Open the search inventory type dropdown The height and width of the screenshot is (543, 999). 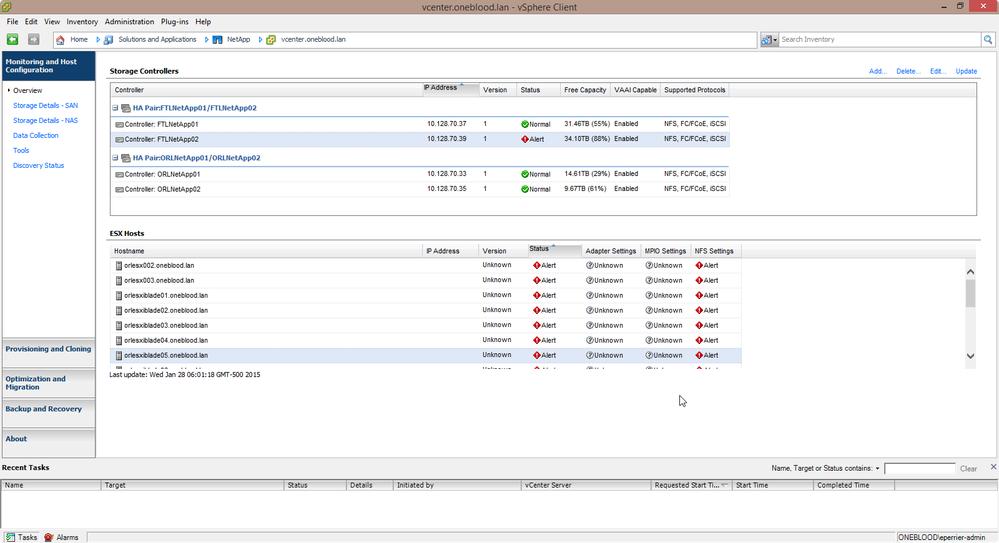(x=769, y=40)
